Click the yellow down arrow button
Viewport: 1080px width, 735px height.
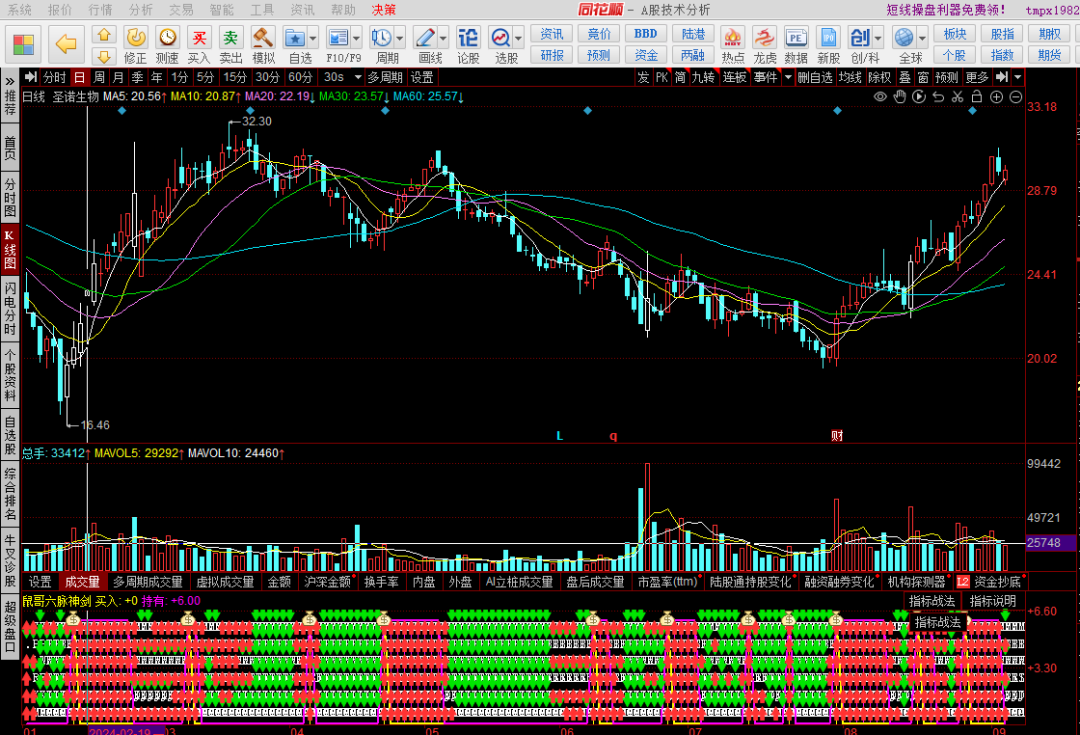[103, 55]
